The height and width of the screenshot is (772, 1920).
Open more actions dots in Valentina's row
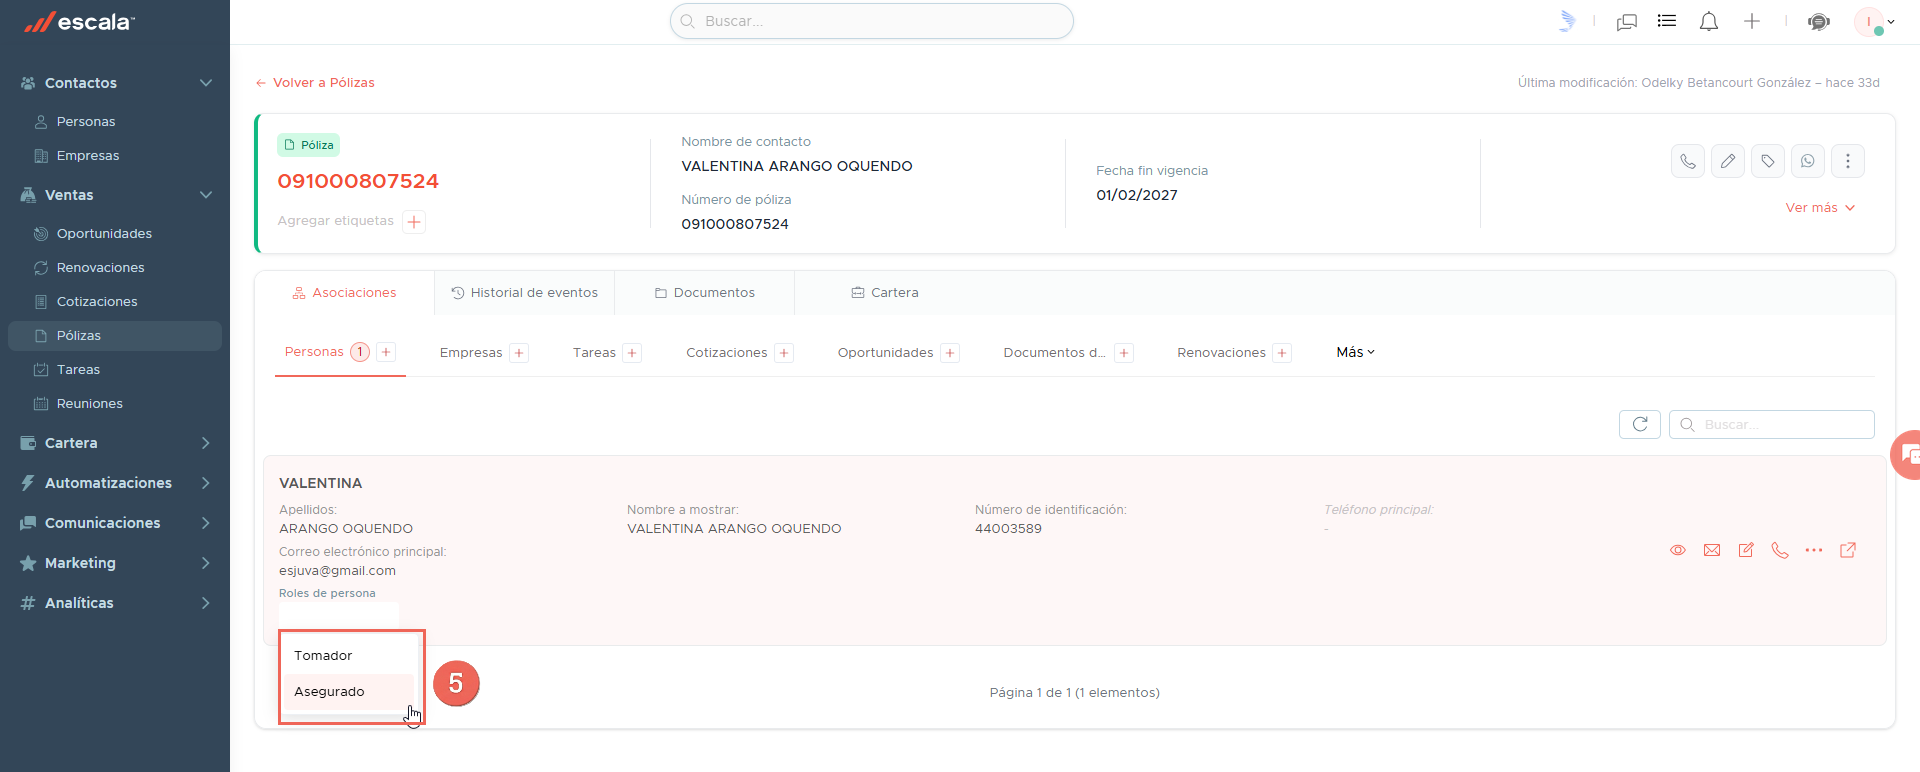tap(1814, 550)
